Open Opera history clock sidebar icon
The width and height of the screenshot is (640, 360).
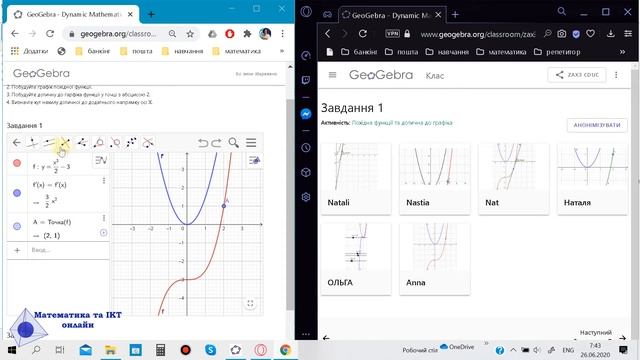click(306, 147)
